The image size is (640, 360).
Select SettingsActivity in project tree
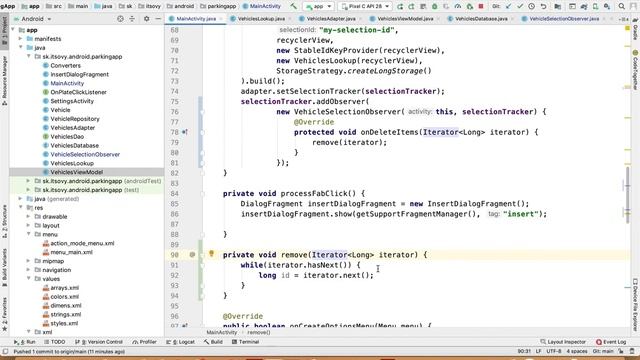coord(72,101)
